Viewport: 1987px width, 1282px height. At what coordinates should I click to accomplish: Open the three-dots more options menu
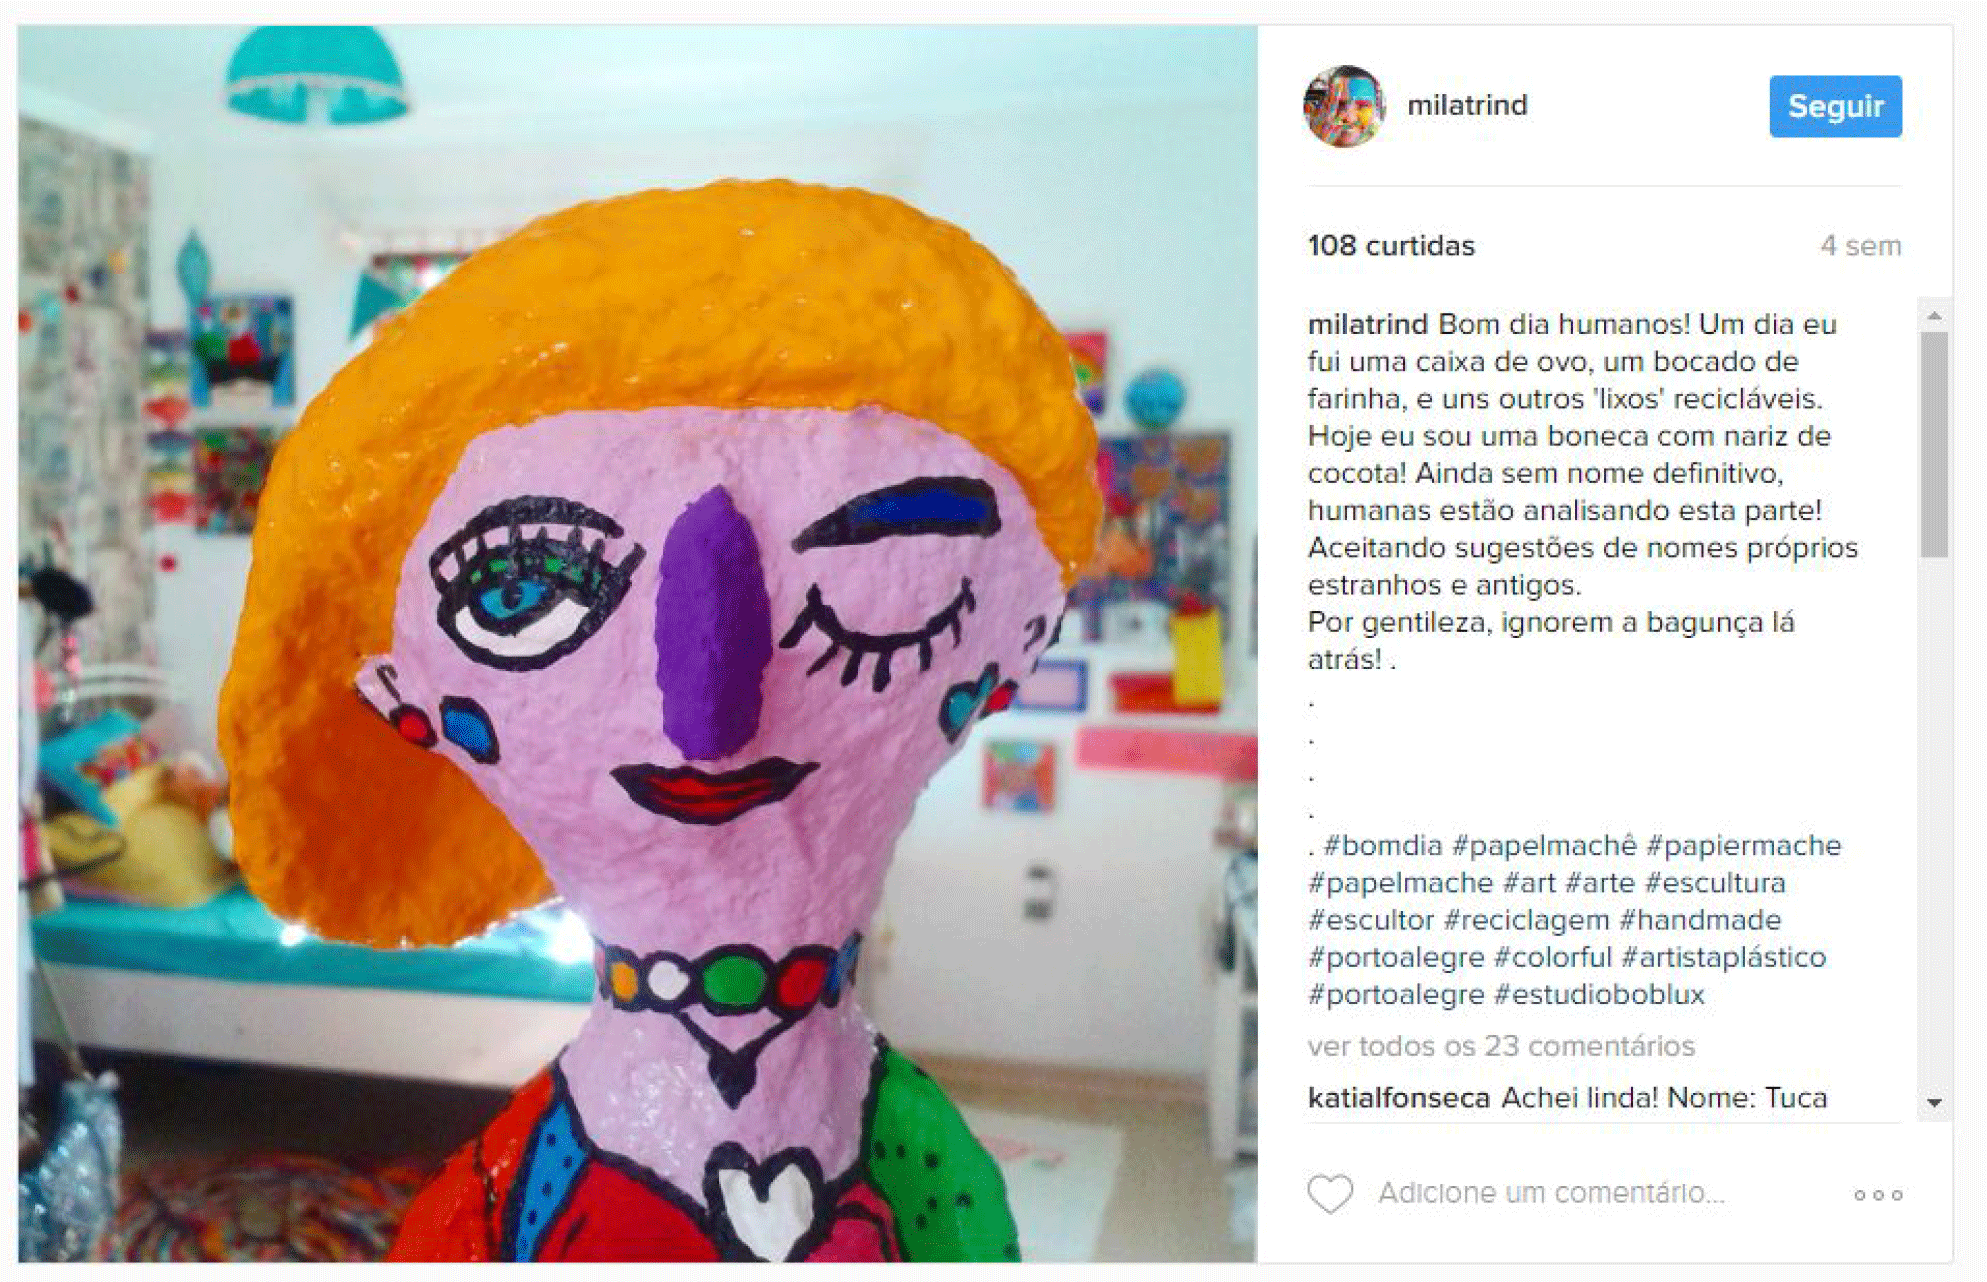point(1878,1194)
